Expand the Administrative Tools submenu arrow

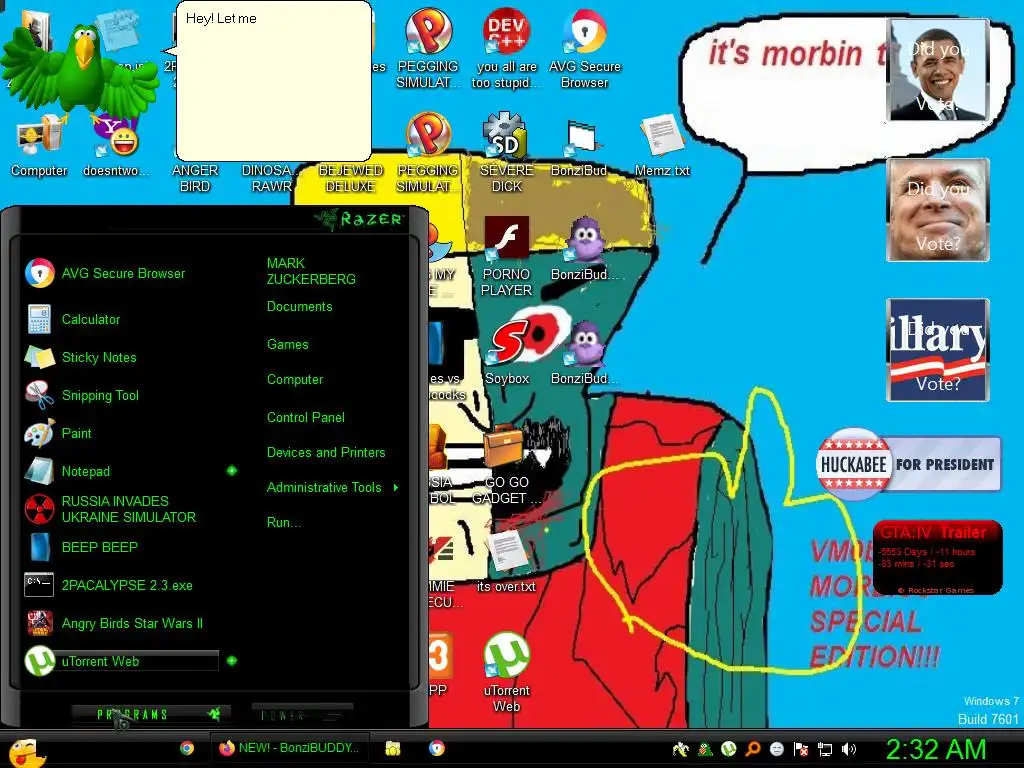point(396,487)
